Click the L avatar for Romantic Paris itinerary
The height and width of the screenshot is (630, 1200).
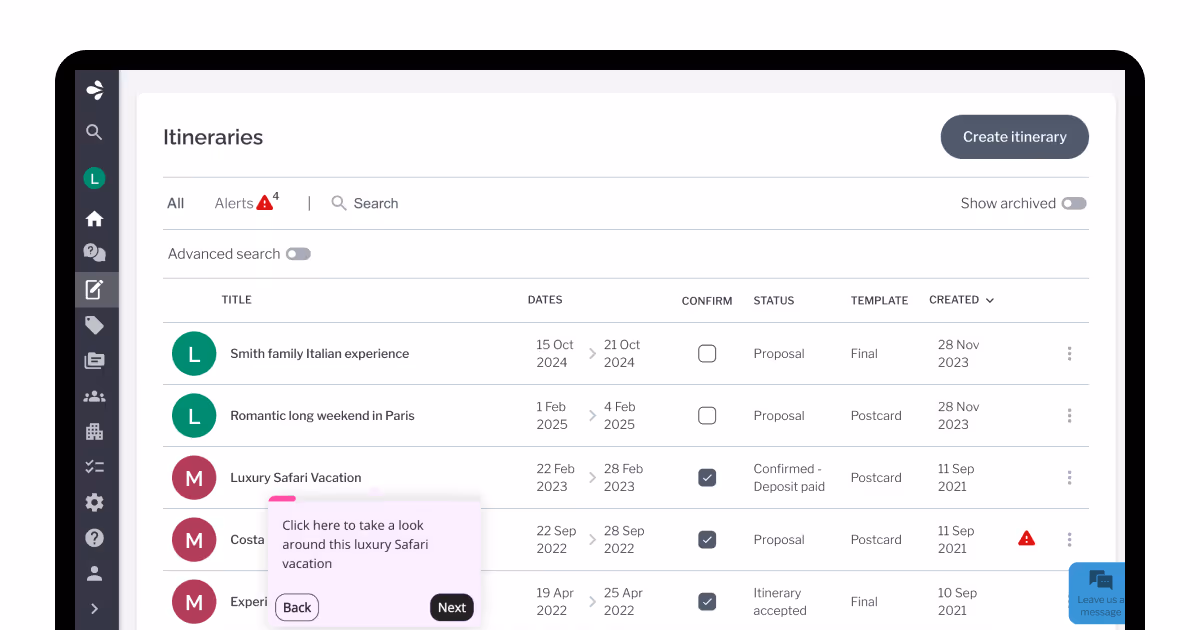point(194,416)
